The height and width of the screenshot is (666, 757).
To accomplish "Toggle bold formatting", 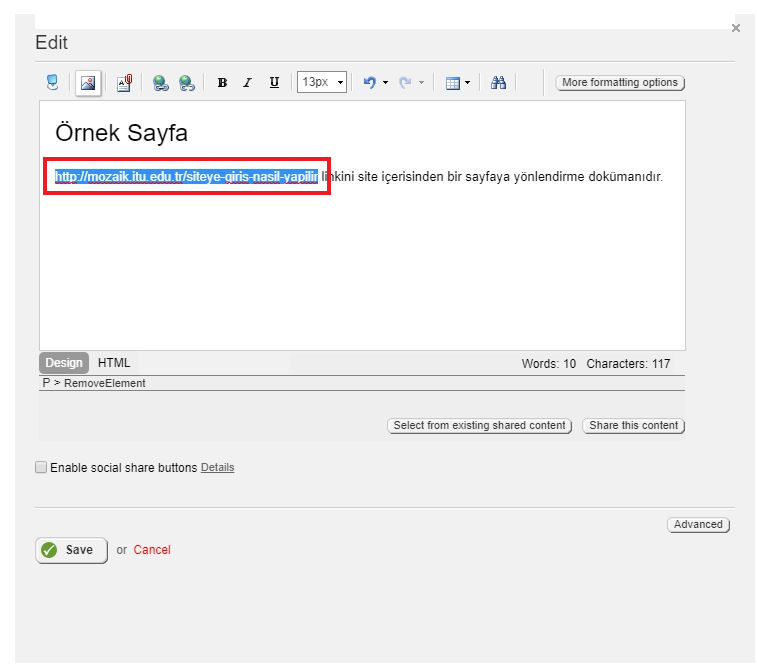I will (222, 83).
